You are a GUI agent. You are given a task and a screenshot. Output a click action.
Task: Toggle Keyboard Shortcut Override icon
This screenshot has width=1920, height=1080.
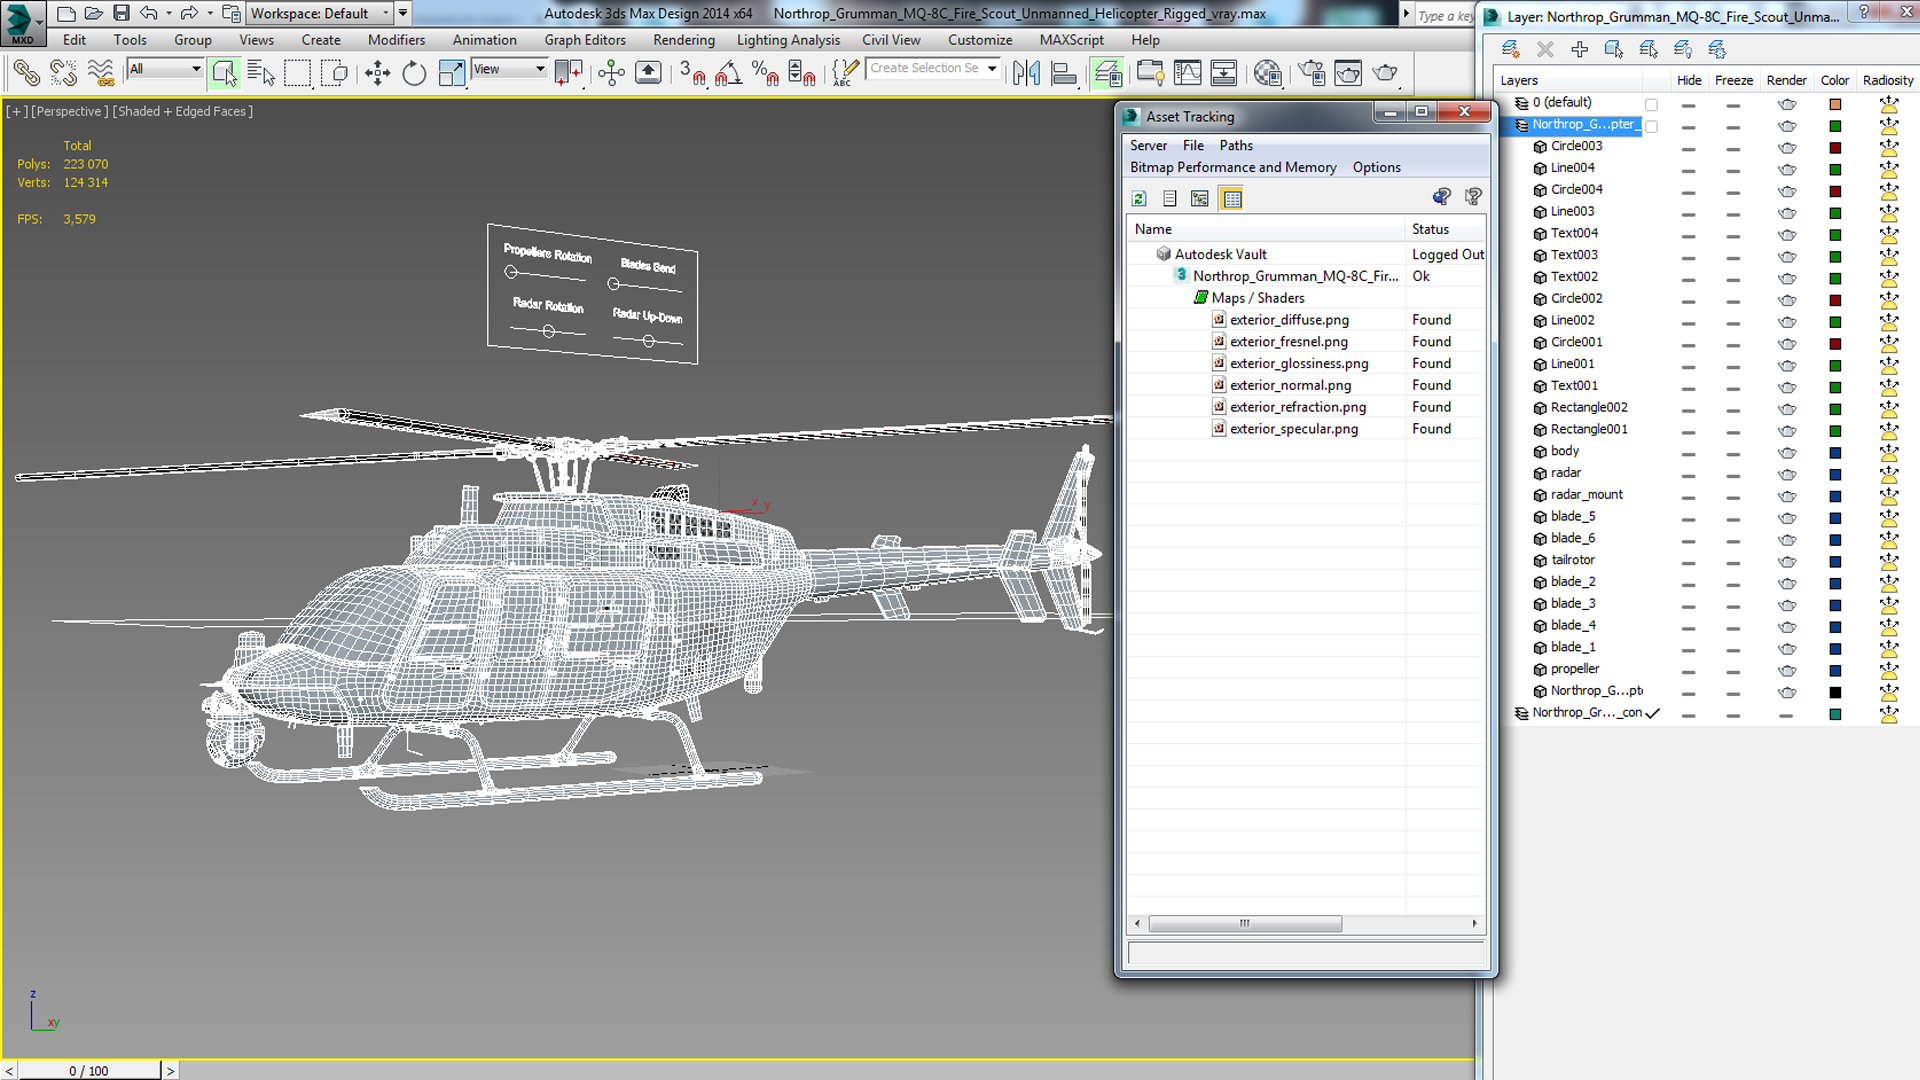point(648,73)
